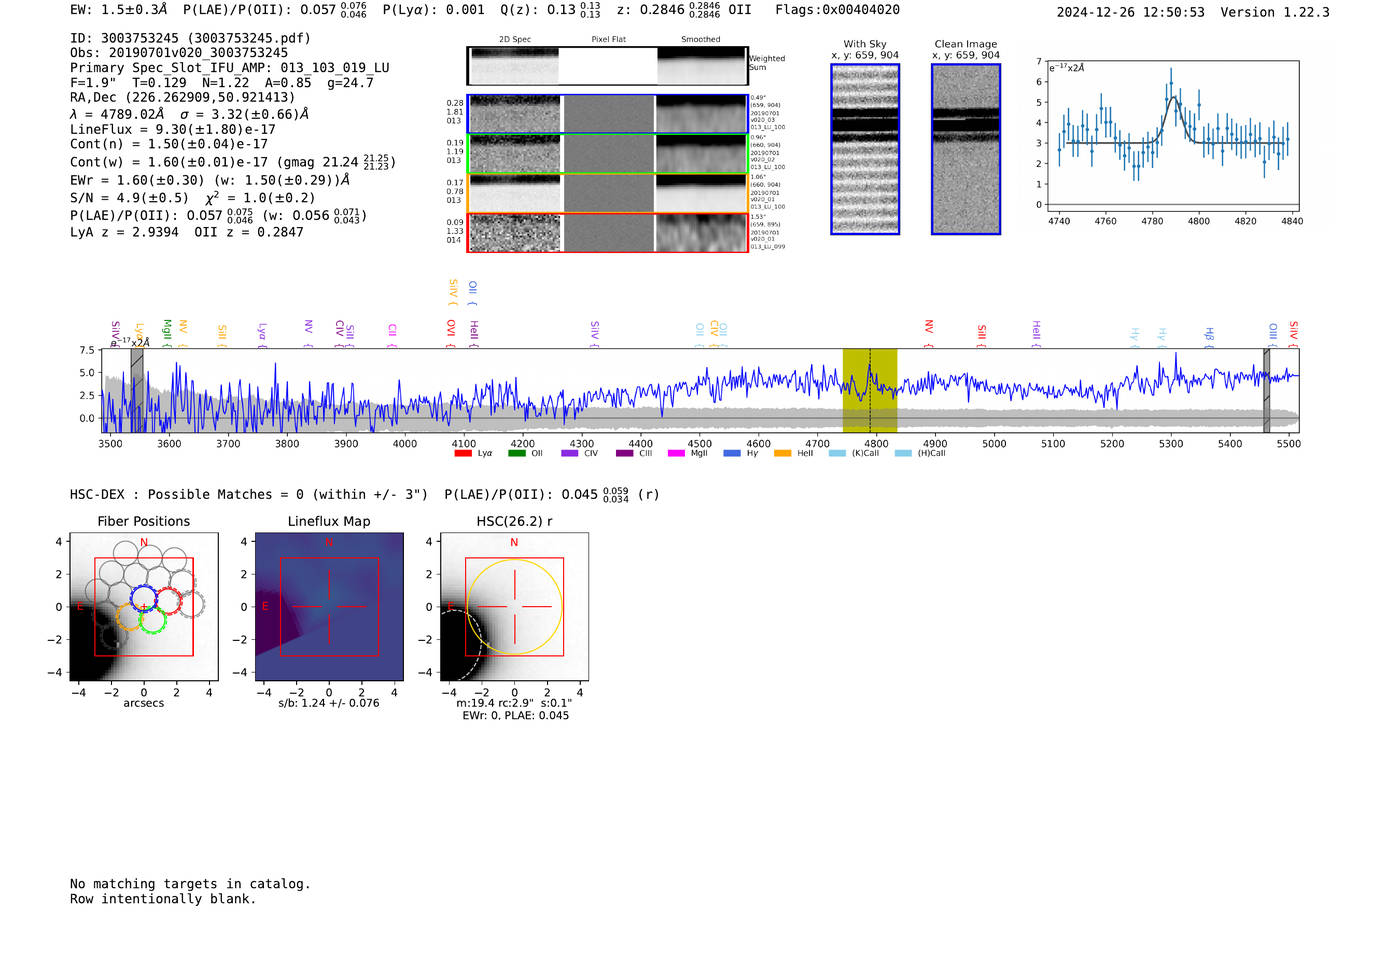Select the ID: 3003753245 line
Image resolution: width=1400 pixels, height=953 pixels.
pos(190,38)
